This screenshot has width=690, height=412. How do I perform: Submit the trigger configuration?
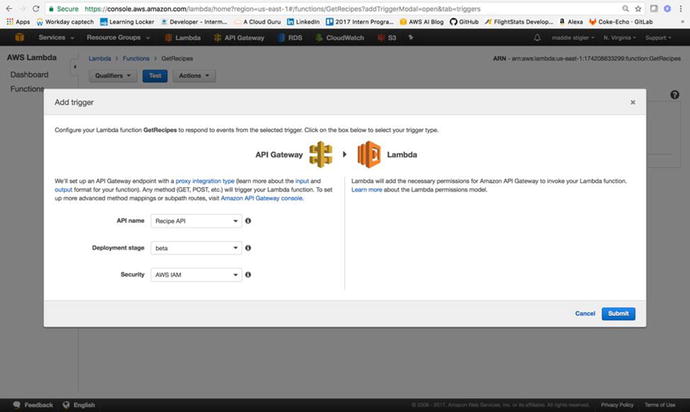coord(618,313)
